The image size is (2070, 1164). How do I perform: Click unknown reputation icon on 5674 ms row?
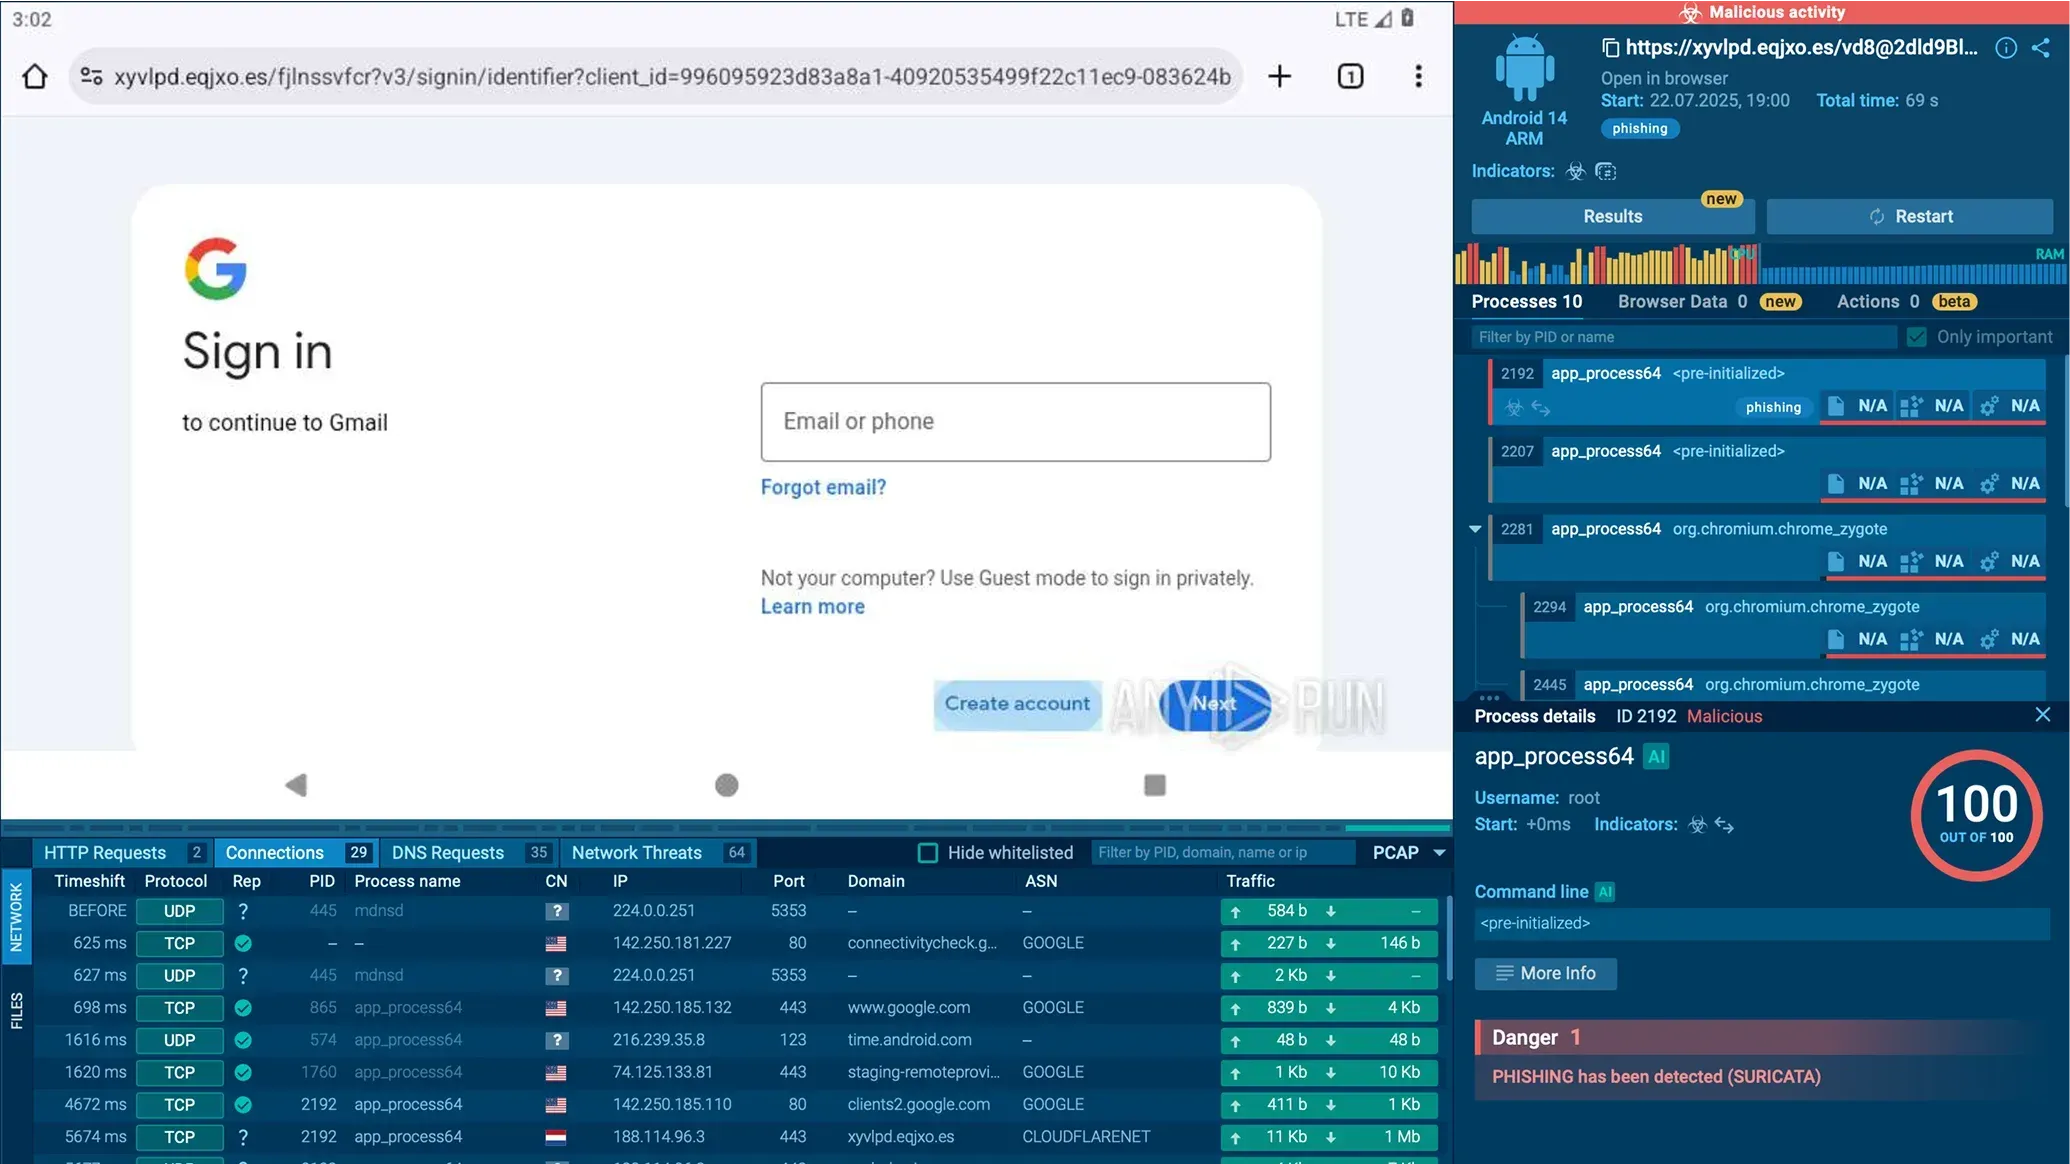click(243, 1137)
